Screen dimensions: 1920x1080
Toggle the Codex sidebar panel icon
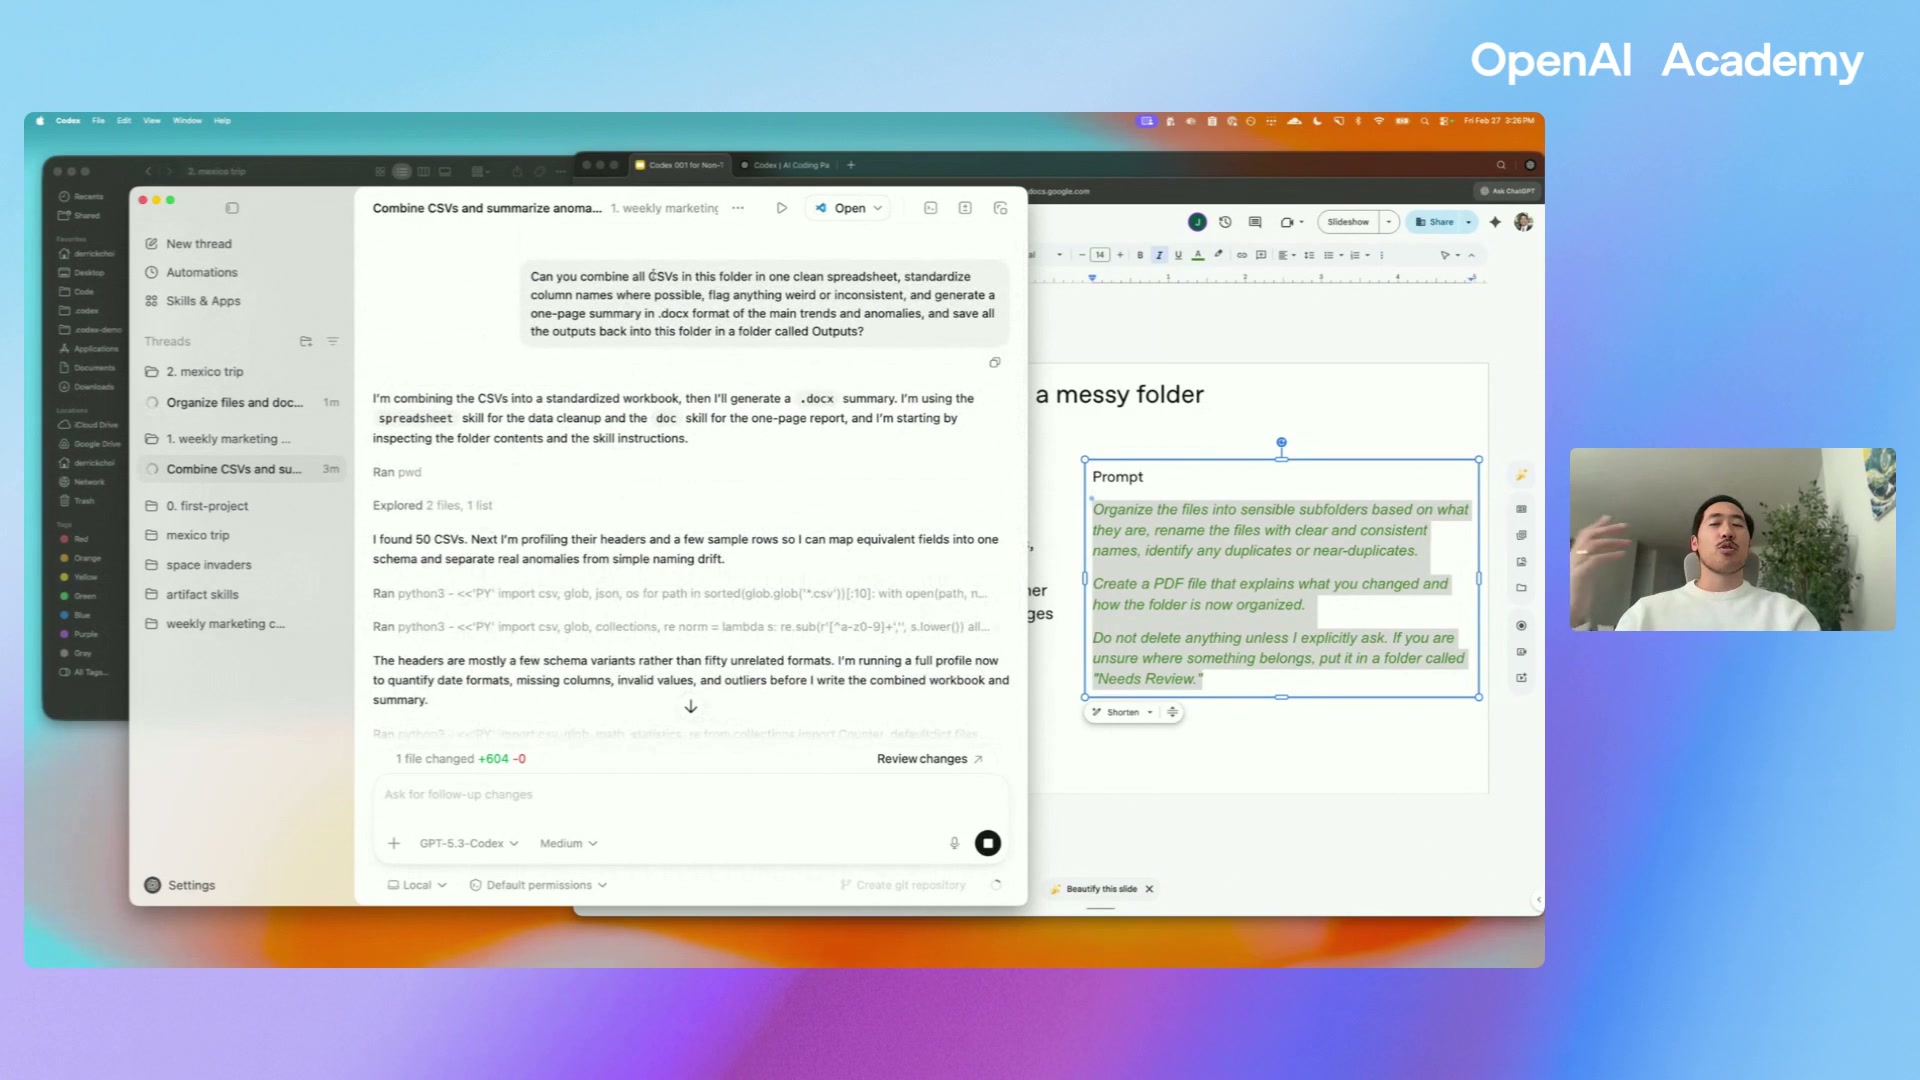232,208
